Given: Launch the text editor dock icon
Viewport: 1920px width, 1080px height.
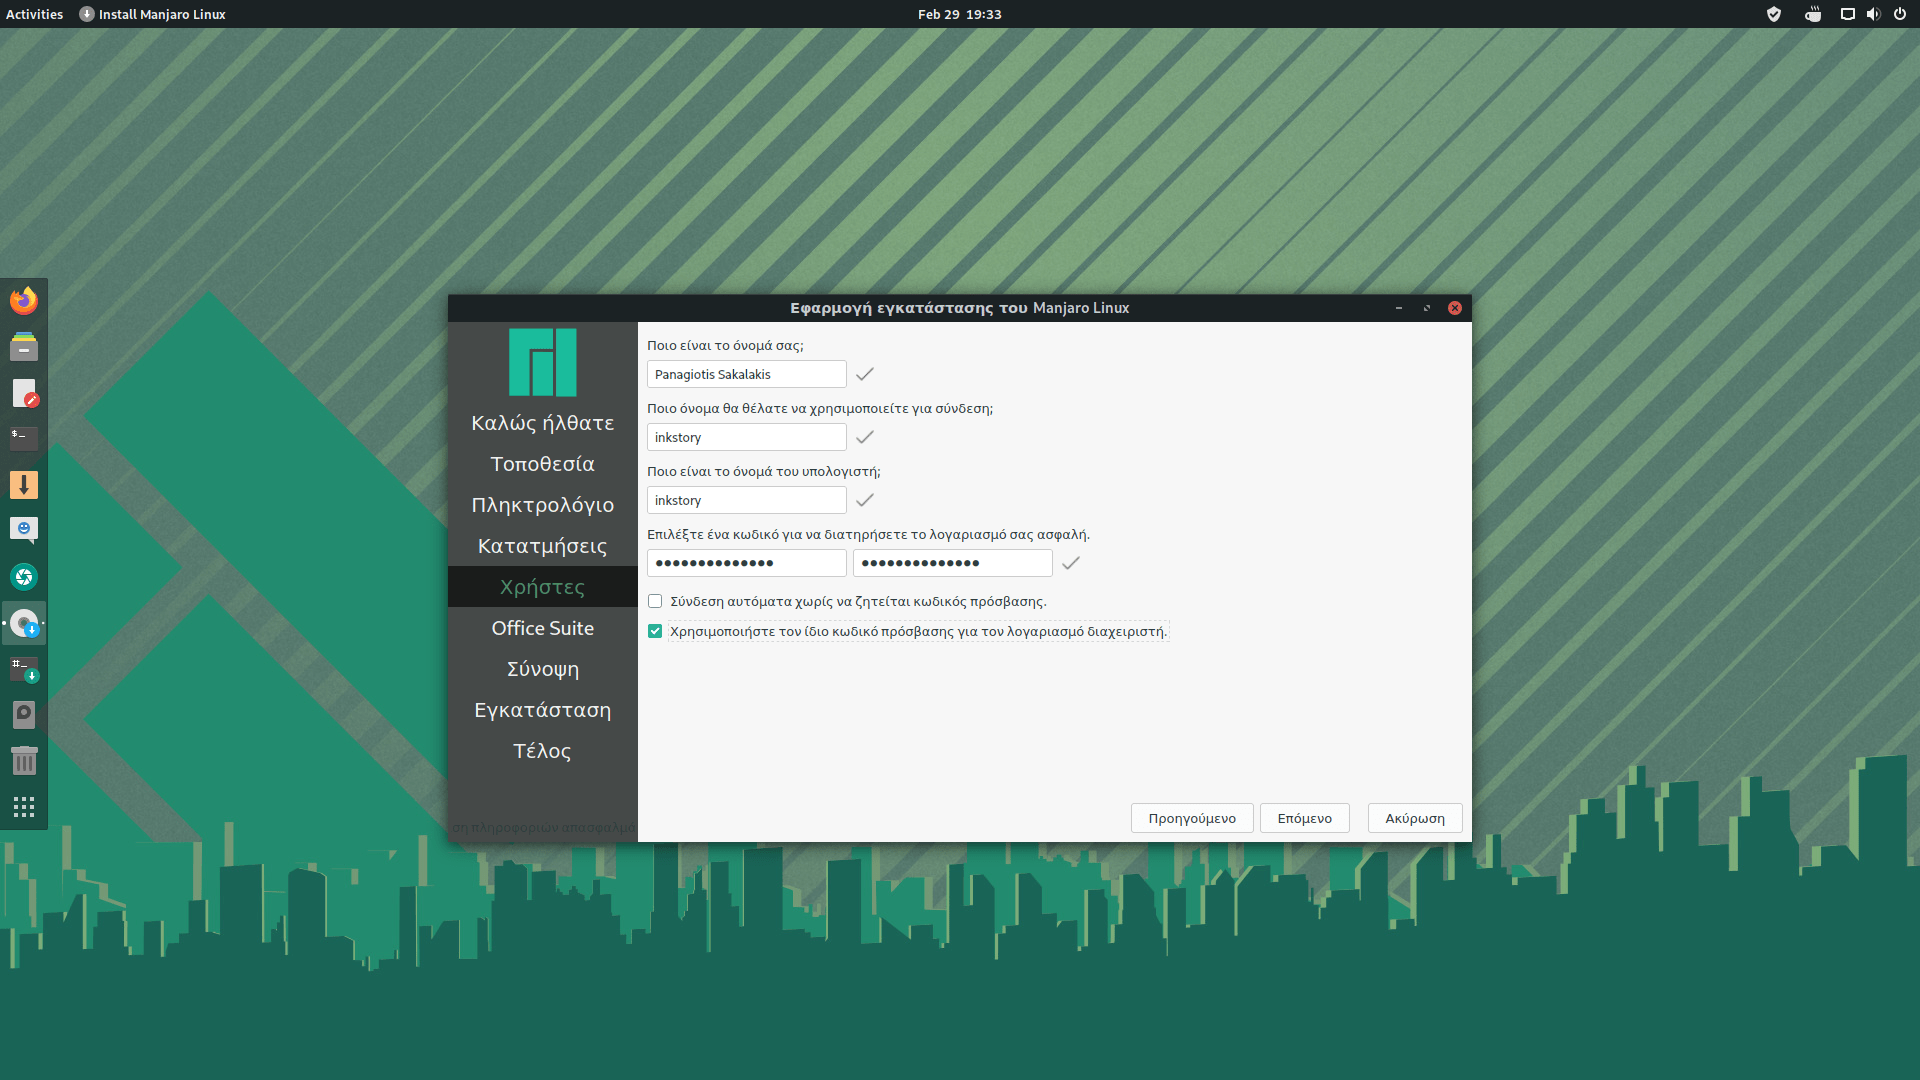Looking at the screenshot, I should [x=24, y=393].
